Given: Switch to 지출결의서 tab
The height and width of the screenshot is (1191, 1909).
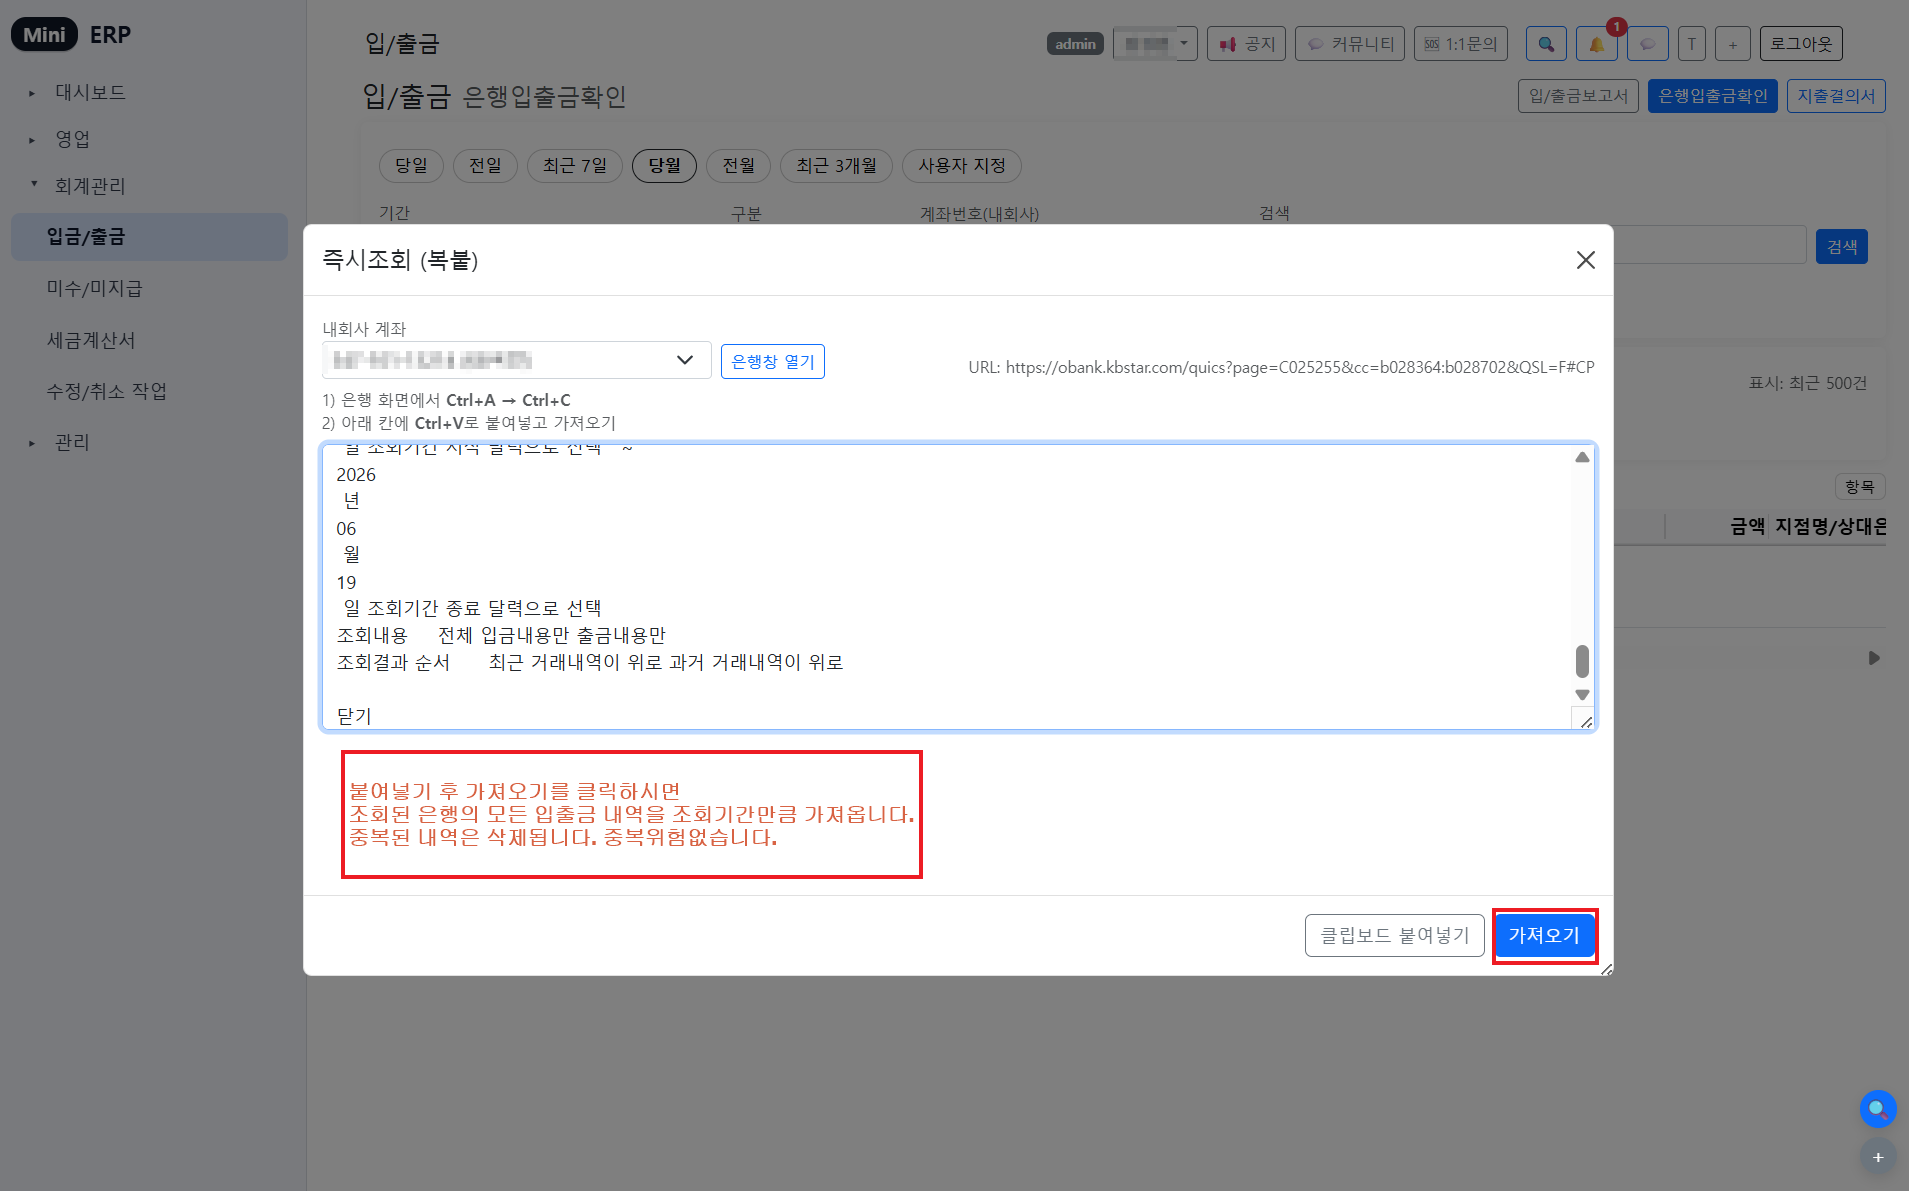Looking at the screenshot, I should (1836, 96).
